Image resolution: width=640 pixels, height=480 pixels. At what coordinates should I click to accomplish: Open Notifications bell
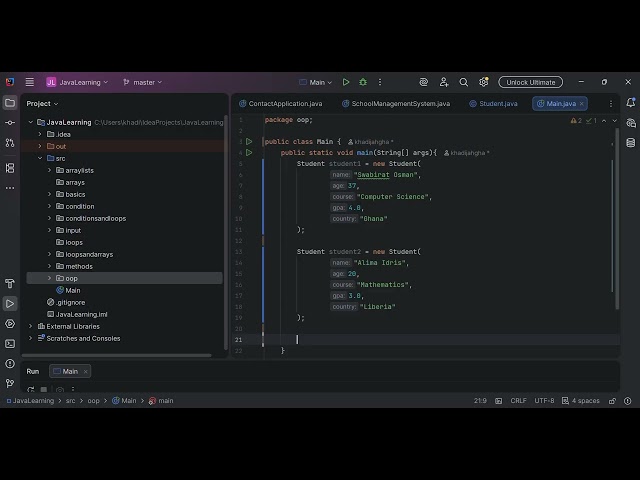[x=631, y=103]
